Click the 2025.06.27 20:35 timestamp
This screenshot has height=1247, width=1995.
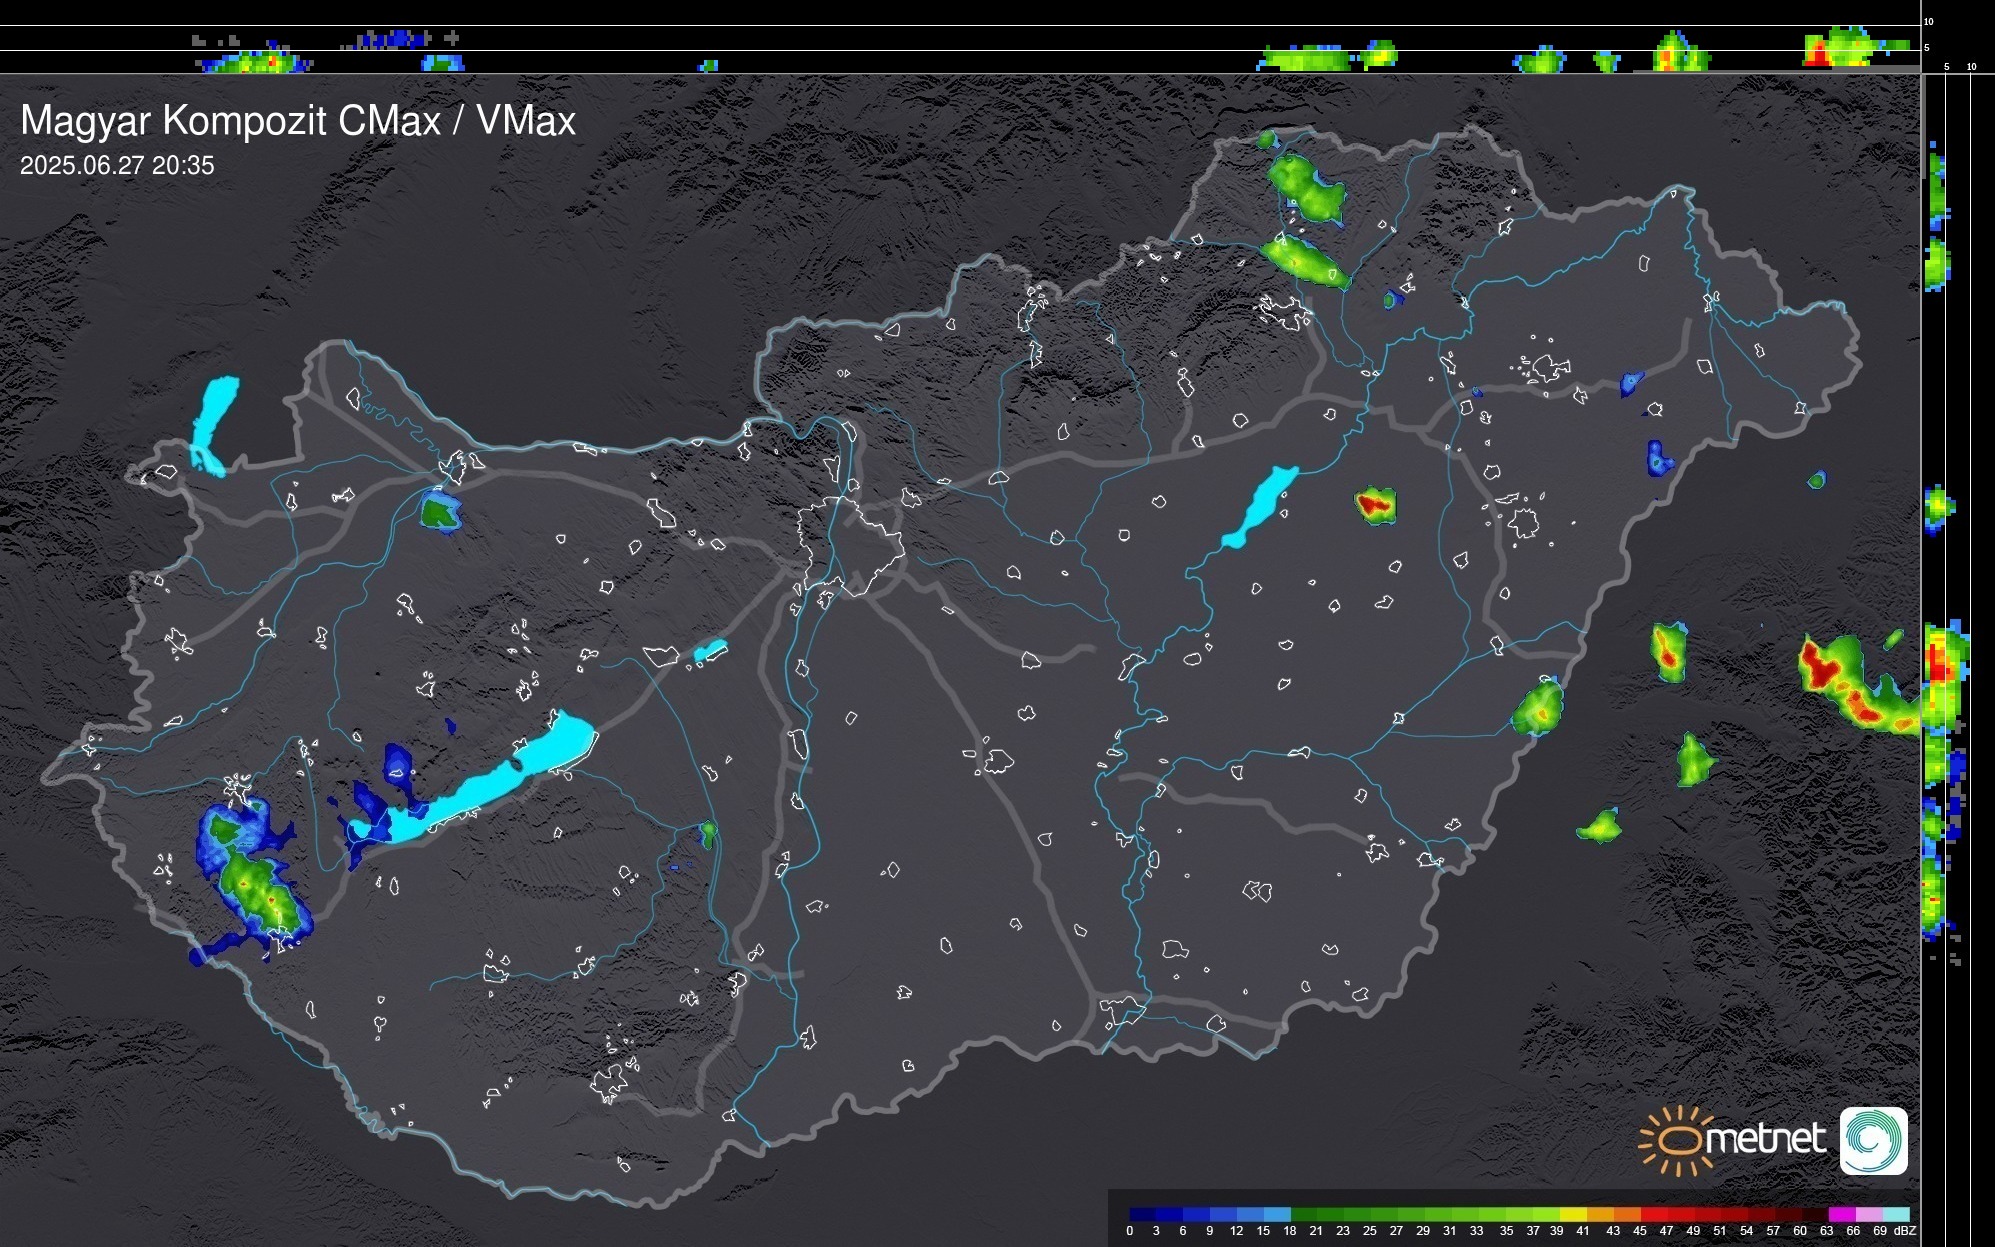pyautogui.click(x=117, y=166)
